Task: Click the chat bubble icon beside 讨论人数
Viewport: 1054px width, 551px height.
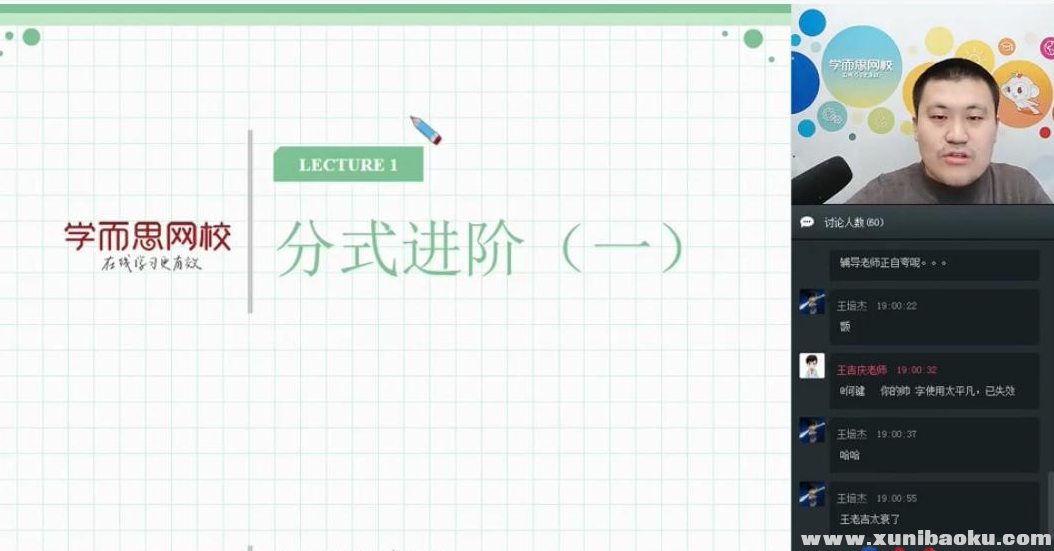Action: click(807, 222)
